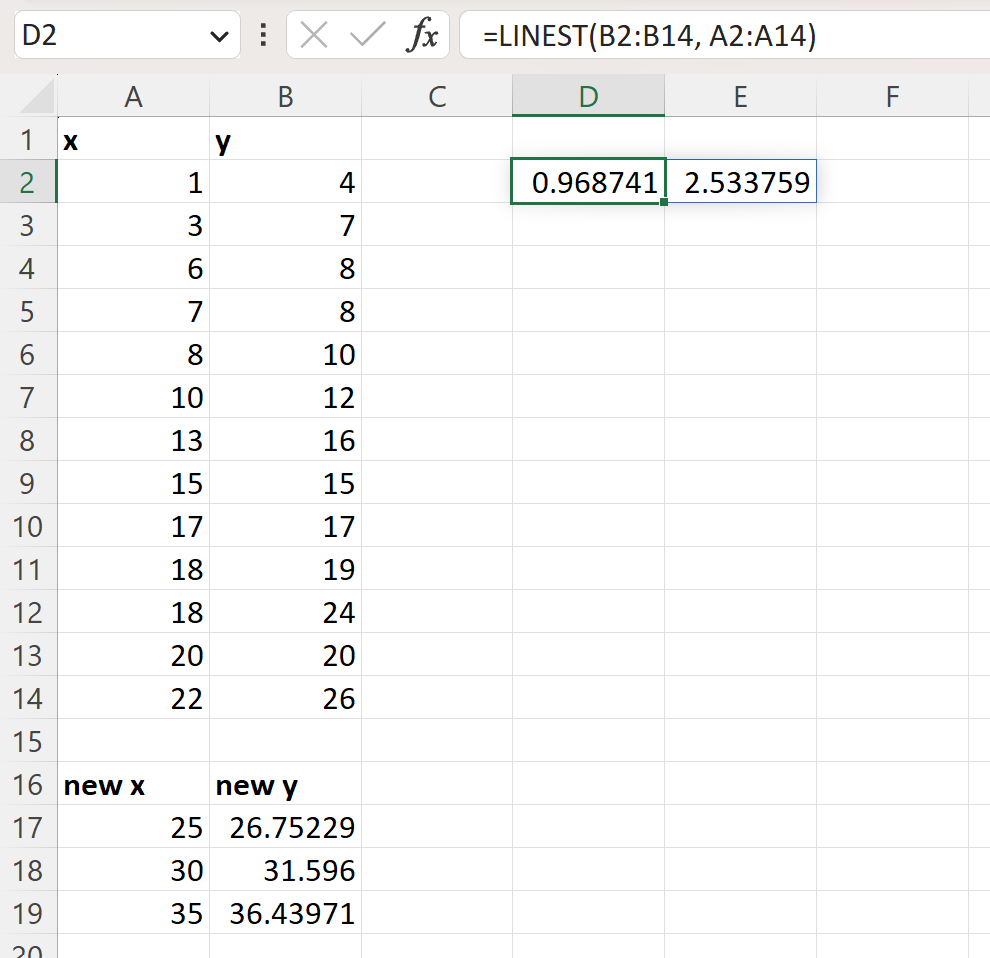This screenshot has width=990, height=958.
Task: Click the Enter checkmark icon
Action: (366, 35)
